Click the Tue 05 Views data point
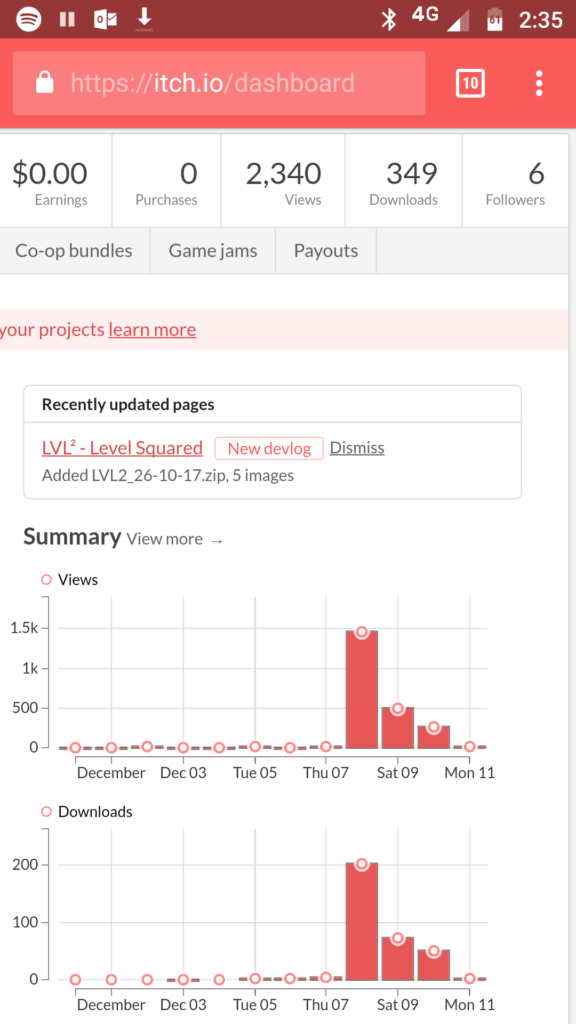 pyautogui.click(x=255, y=746)
